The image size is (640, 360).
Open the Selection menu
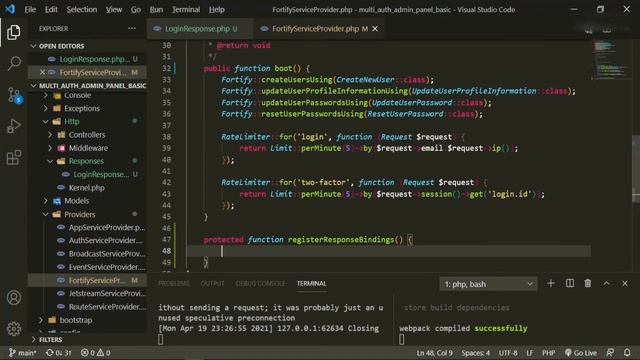pyautogui.click(x=82, y=9)
